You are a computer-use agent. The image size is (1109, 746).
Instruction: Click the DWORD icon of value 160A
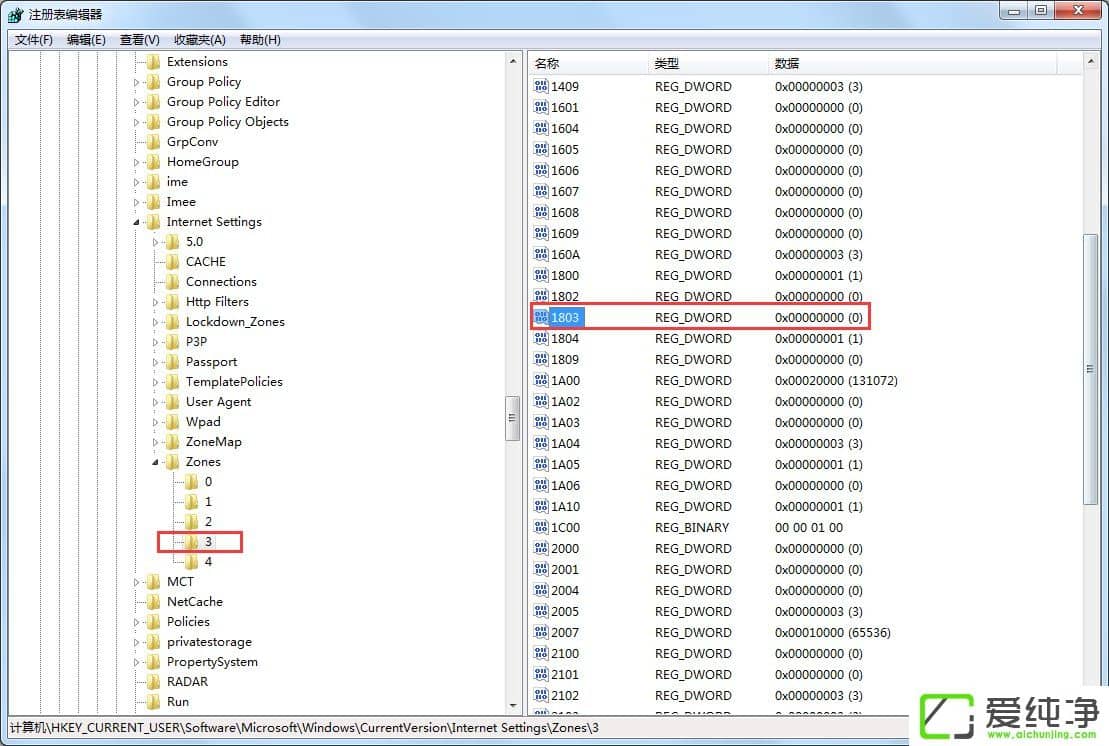pyautogui.click(x=541, y=255)
